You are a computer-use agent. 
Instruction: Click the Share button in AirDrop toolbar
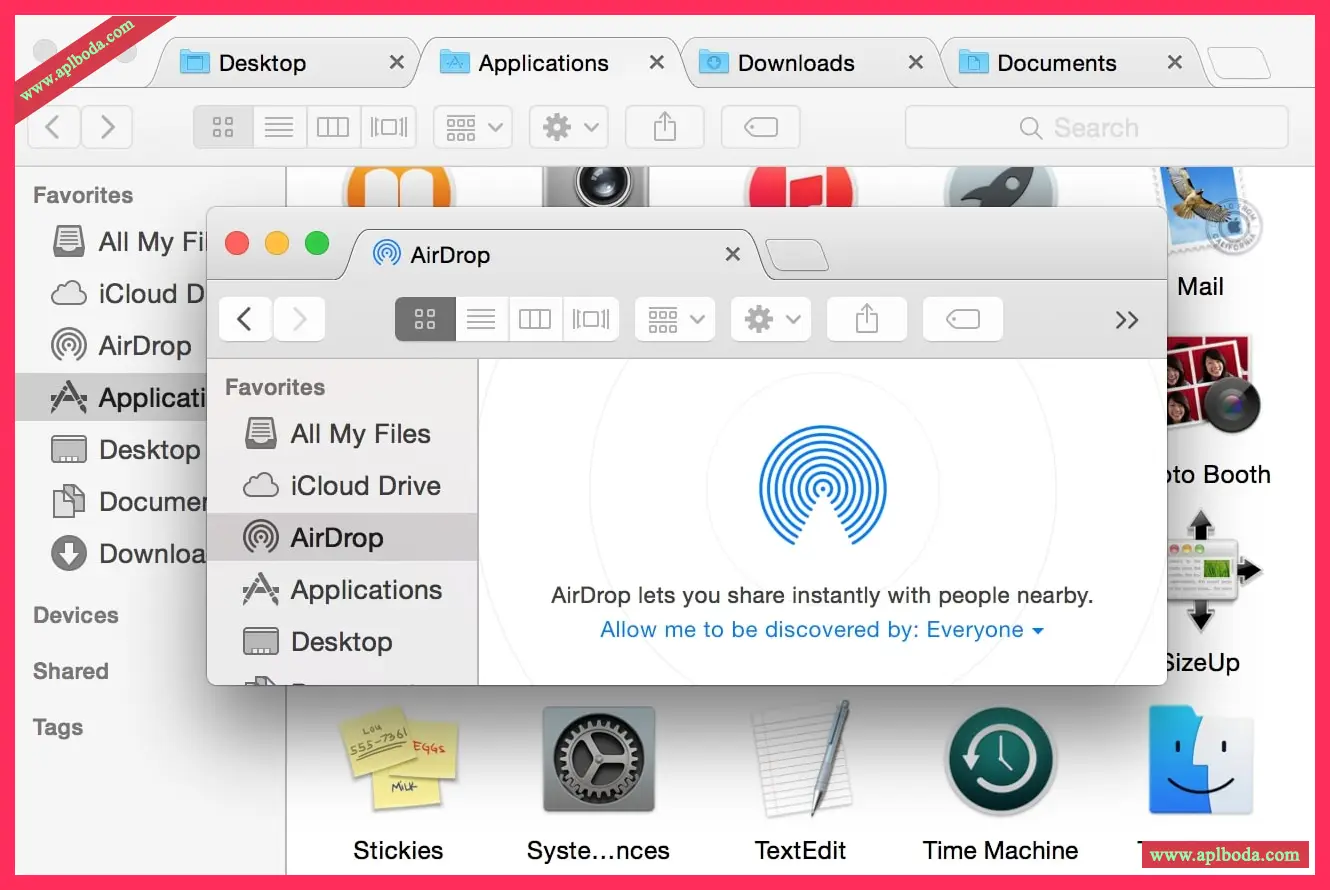(x=867, y=320)
